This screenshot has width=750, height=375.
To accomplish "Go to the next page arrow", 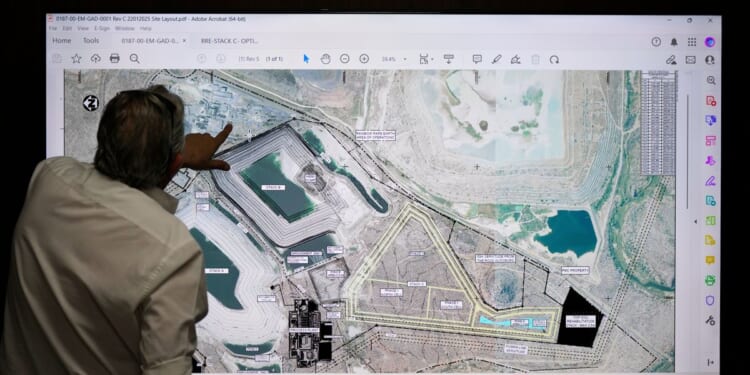I will (x=221, y=58).
